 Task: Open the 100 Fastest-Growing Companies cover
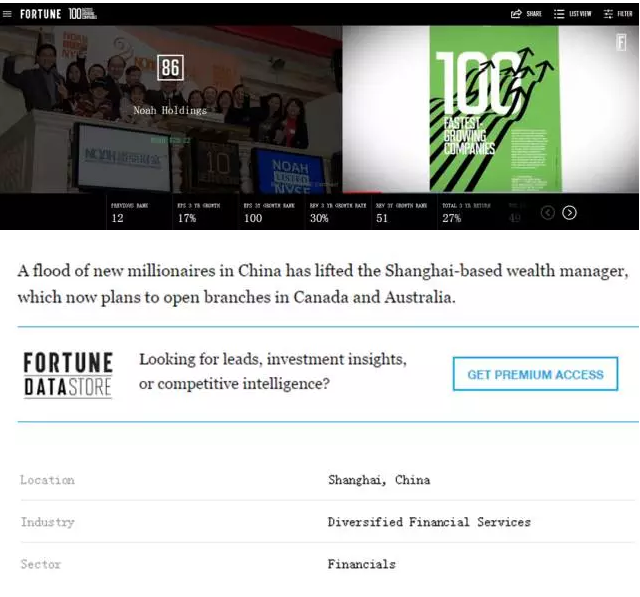coord(494,109)
